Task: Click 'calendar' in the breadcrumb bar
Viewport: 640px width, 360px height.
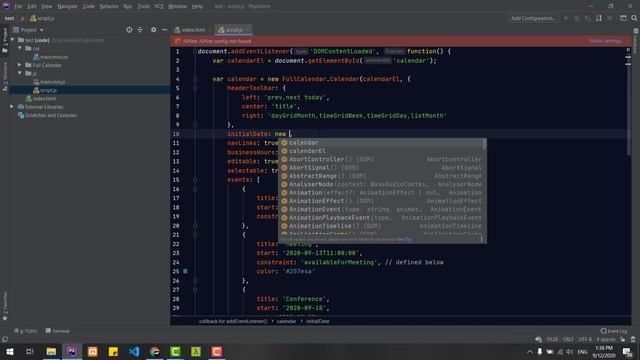Action: (x=286, y=321)
